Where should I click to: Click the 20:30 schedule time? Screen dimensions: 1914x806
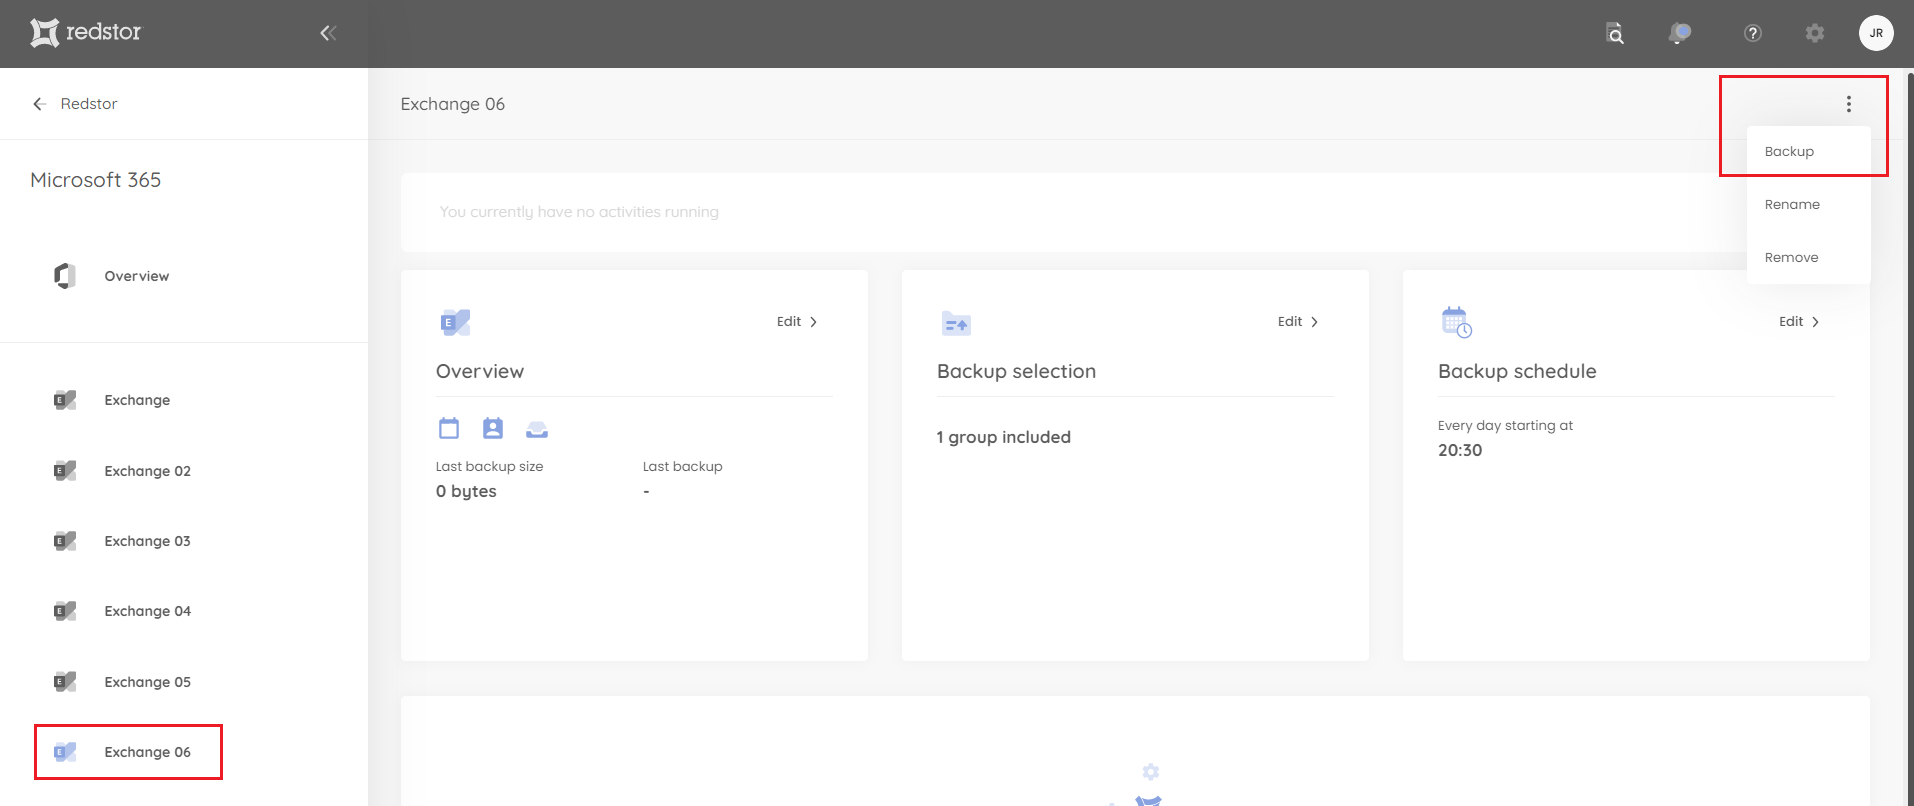click(1460, 450)
